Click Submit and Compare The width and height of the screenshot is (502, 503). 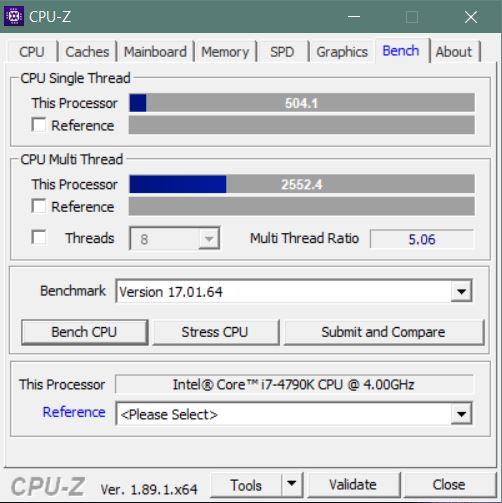383,332
